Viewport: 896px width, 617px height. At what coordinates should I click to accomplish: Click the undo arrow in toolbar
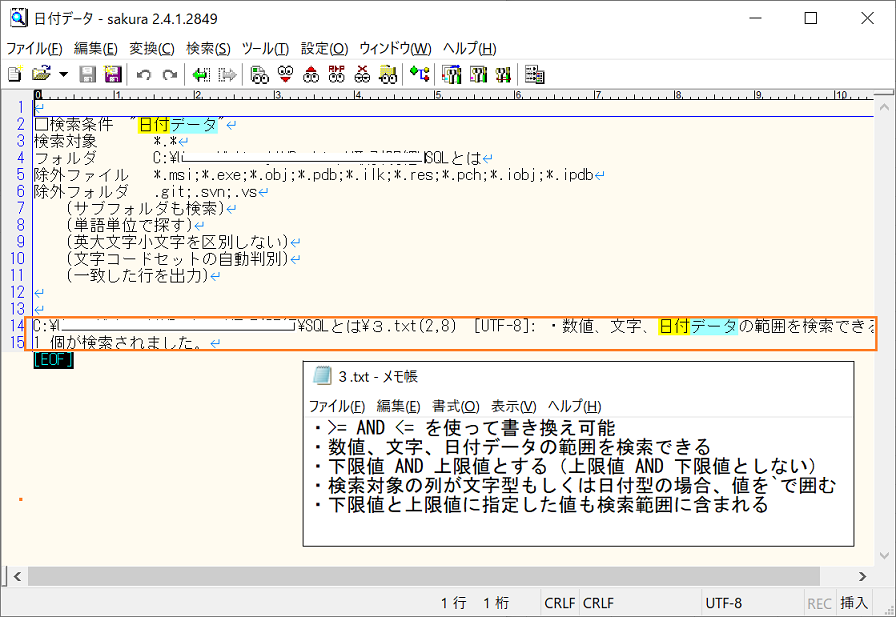tap(143, 75)
